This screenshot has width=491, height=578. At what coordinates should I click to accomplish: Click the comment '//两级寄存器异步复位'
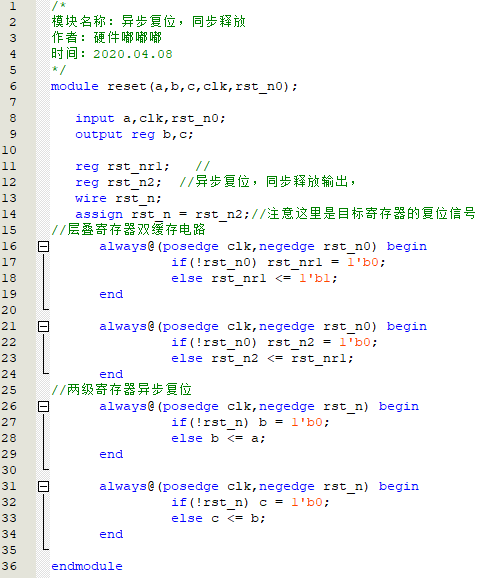[122, 390]
